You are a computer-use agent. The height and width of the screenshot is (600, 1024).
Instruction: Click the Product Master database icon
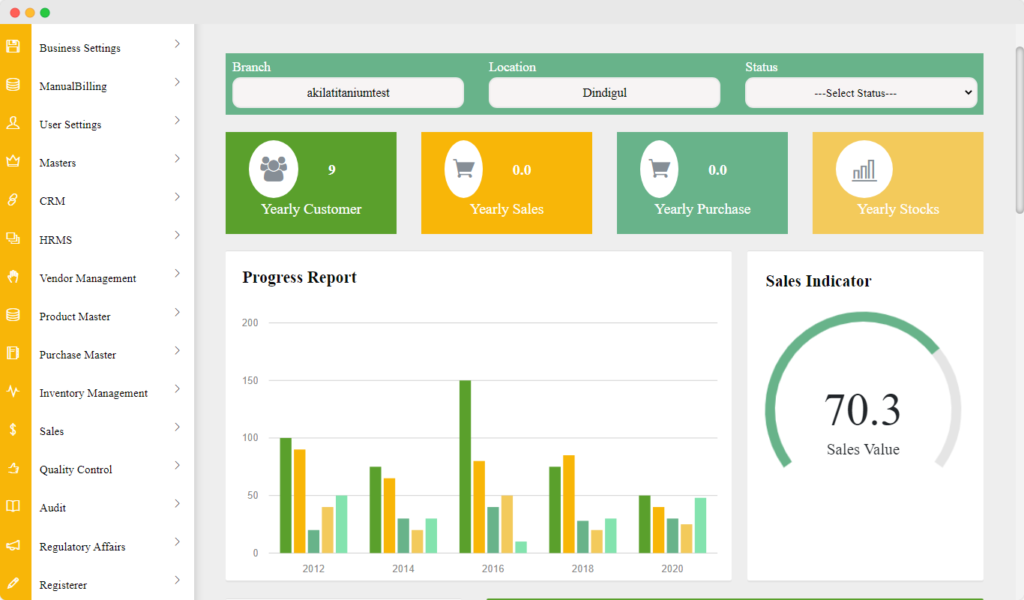[13, 315]
